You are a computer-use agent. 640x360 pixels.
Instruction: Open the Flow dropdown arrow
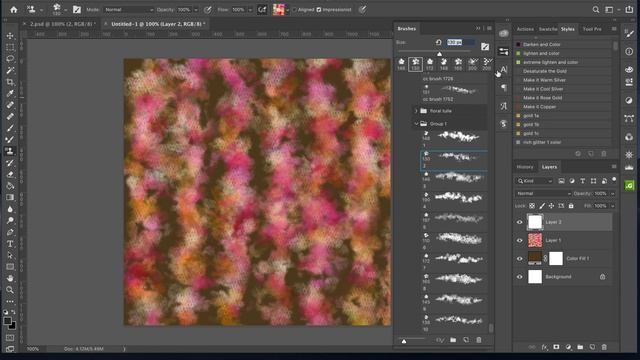click(250, 9)
